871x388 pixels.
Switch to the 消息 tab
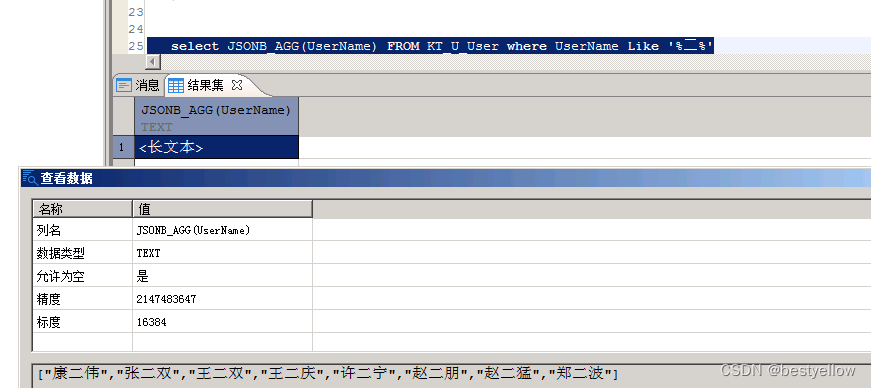(138, 85)
